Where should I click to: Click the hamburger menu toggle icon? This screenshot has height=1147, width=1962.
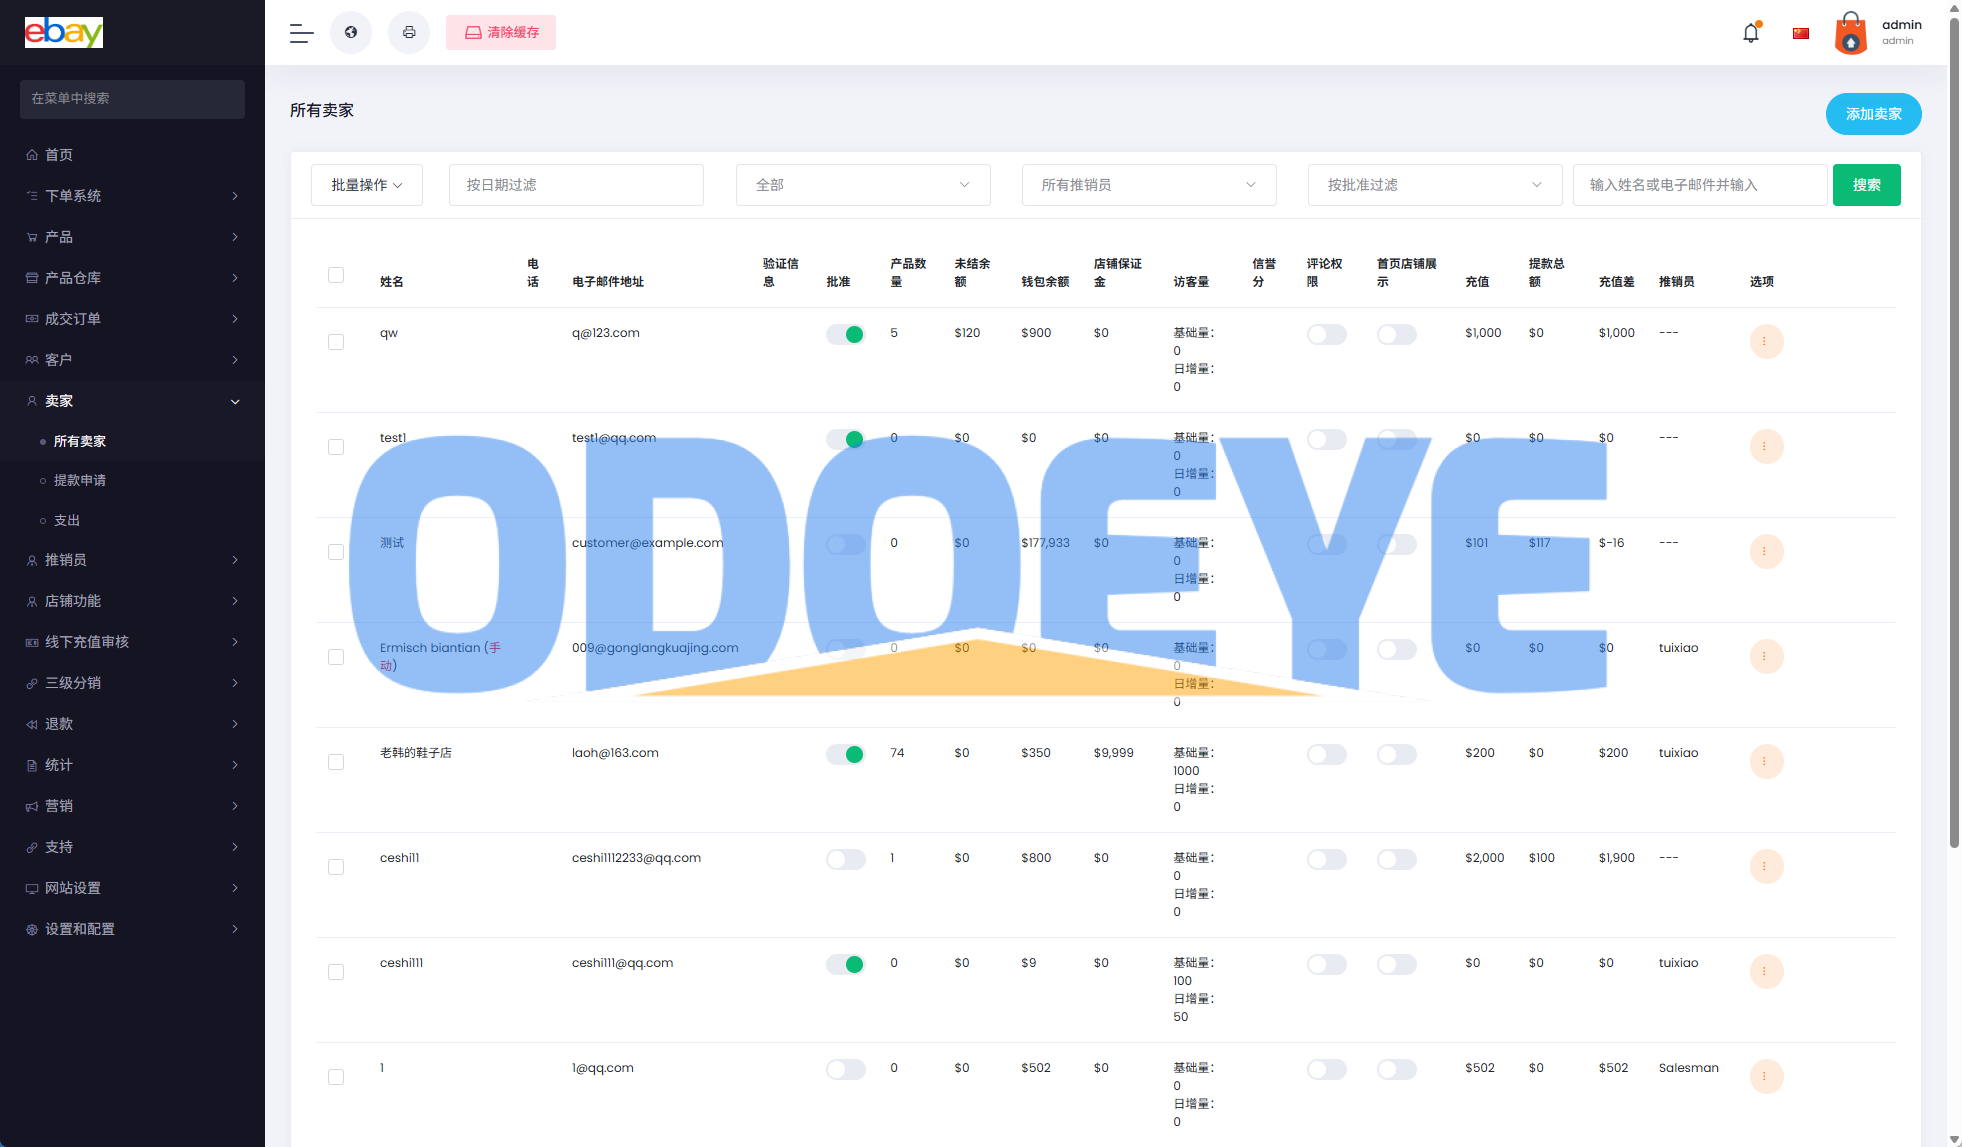pyautogui.click(x=301, y=33)
